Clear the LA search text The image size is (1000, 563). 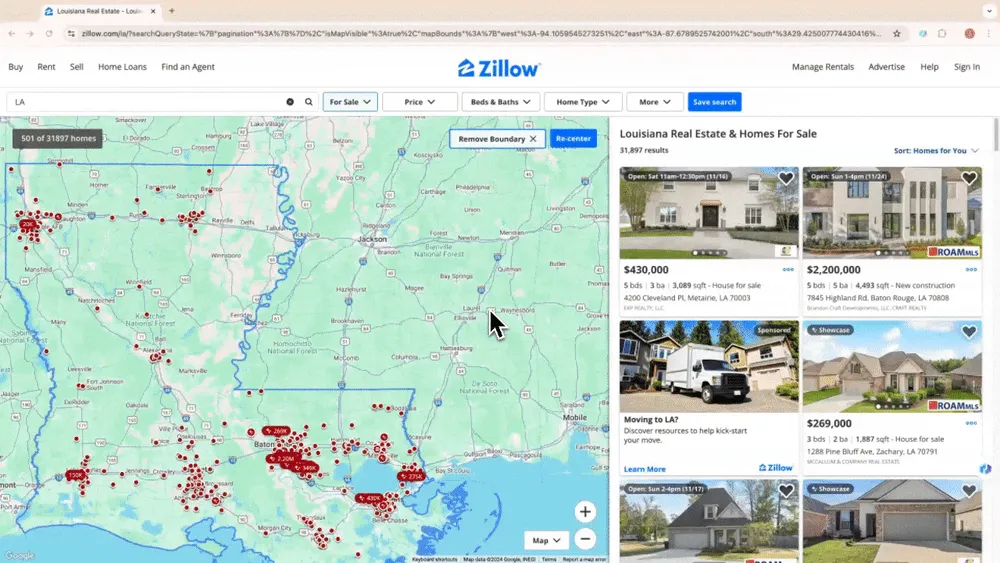(290, 102)
